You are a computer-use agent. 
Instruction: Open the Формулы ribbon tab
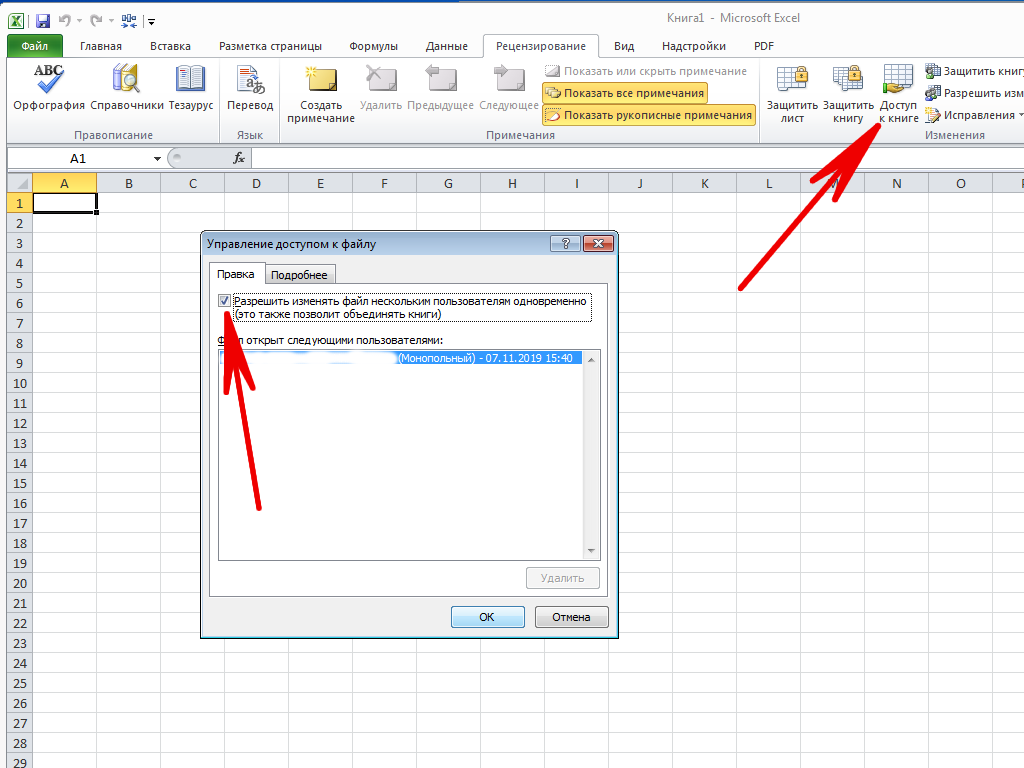[x=373, y=46]
